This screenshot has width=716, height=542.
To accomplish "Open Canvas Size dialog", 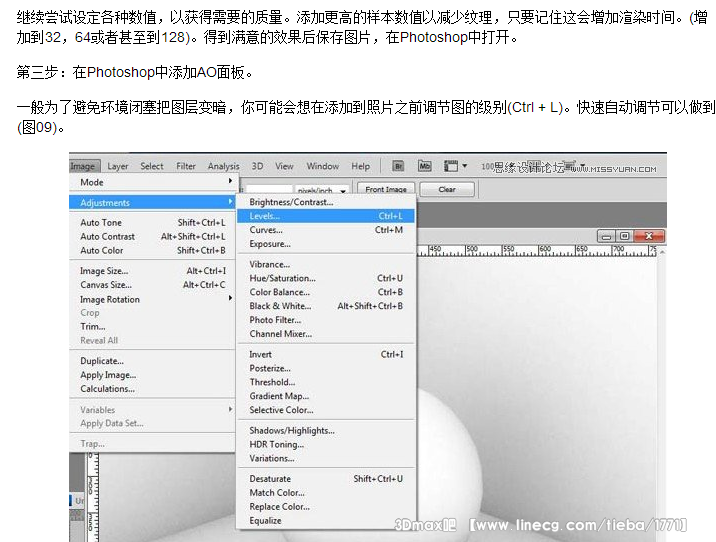I will coord(152,284).
